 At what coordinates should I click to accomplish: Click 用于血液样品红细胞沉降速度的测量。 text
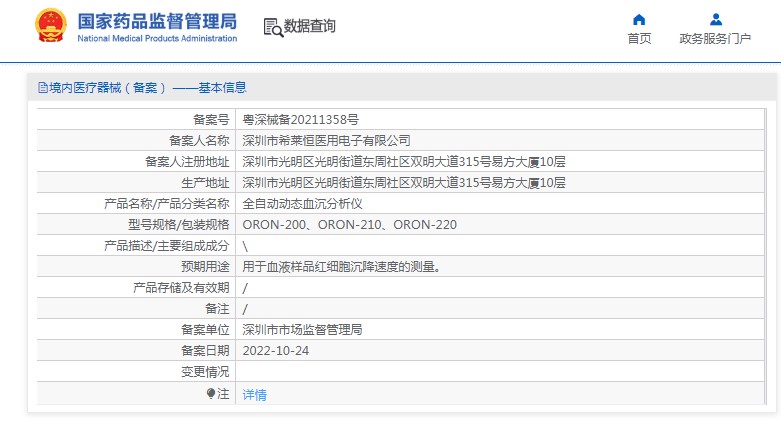pyautogui.click(x=342, y=267)
